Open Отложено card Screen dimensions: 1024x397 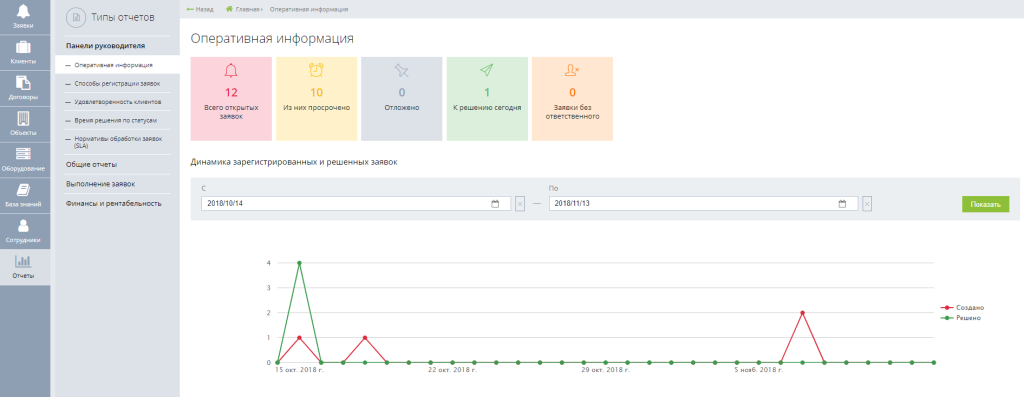tap(402, 99)
